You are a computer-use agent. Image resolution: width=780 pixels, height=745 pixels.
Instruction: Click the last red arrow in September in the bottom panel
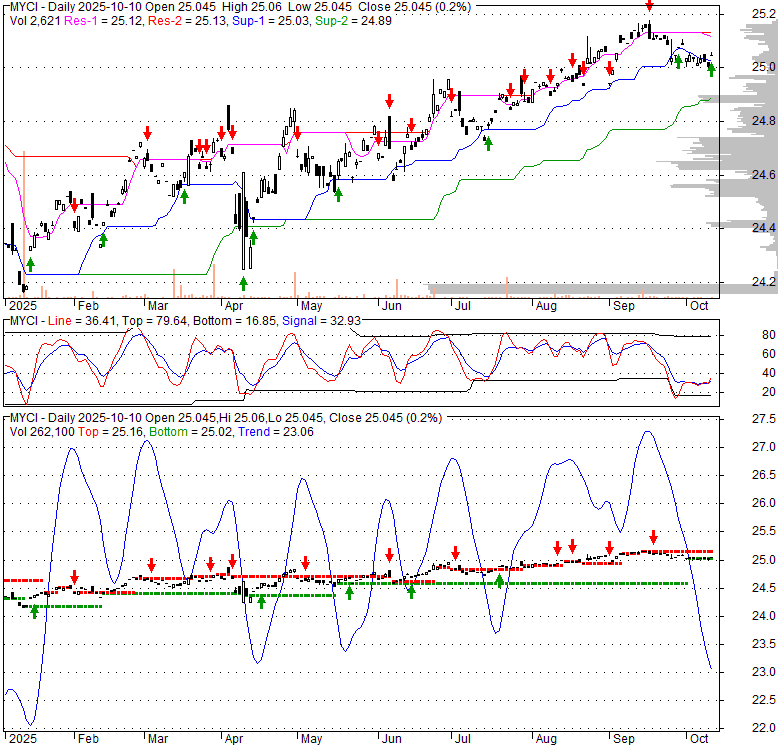[x=653, y=537]
